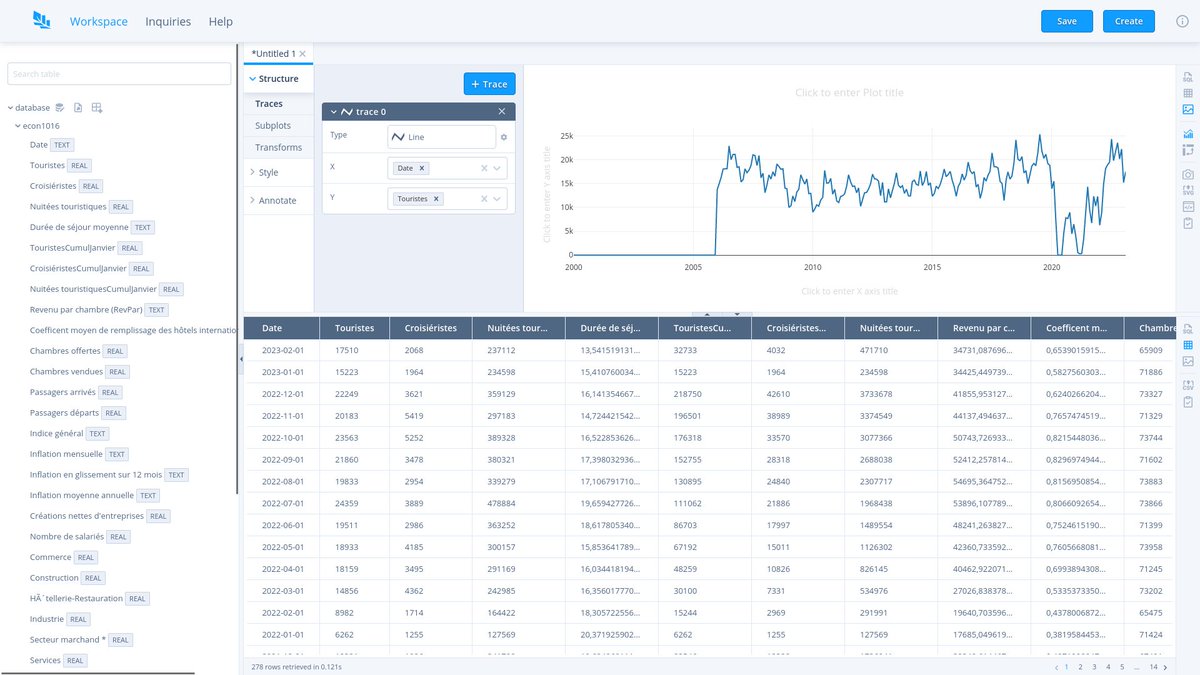Select table view icon in lower panel

1188,345
